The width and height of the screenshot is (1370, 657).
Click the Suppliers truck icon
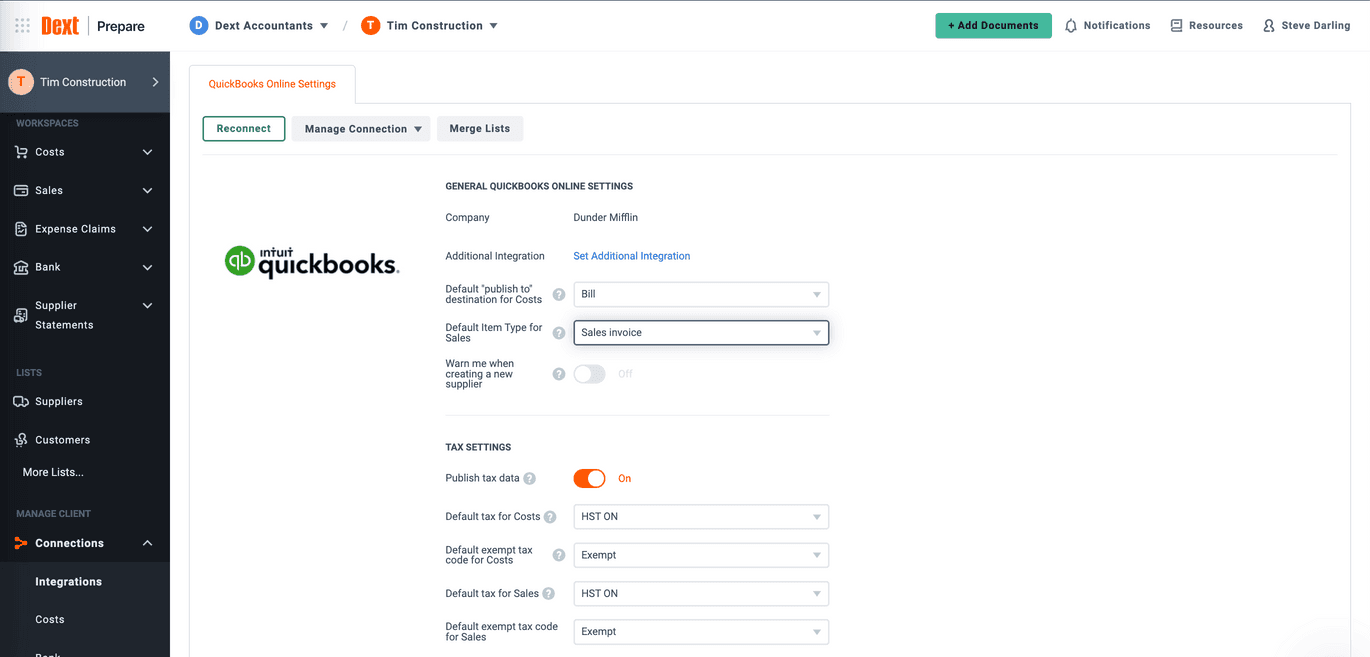[x=21, y=401]
